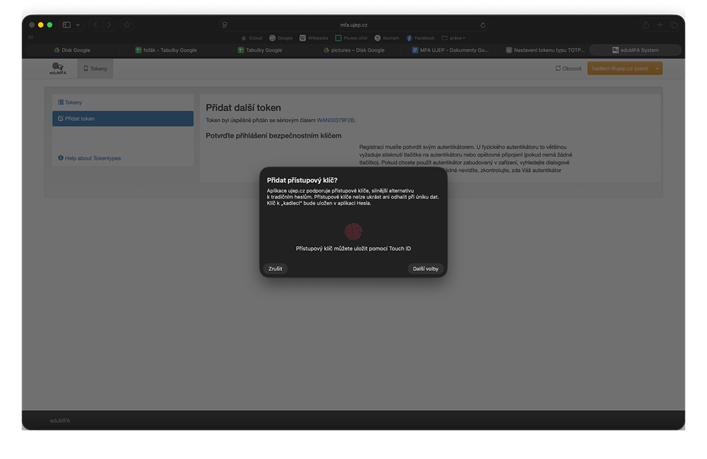Click the Safari share icon
The image size is (707, 459).
tap(645, 25)
